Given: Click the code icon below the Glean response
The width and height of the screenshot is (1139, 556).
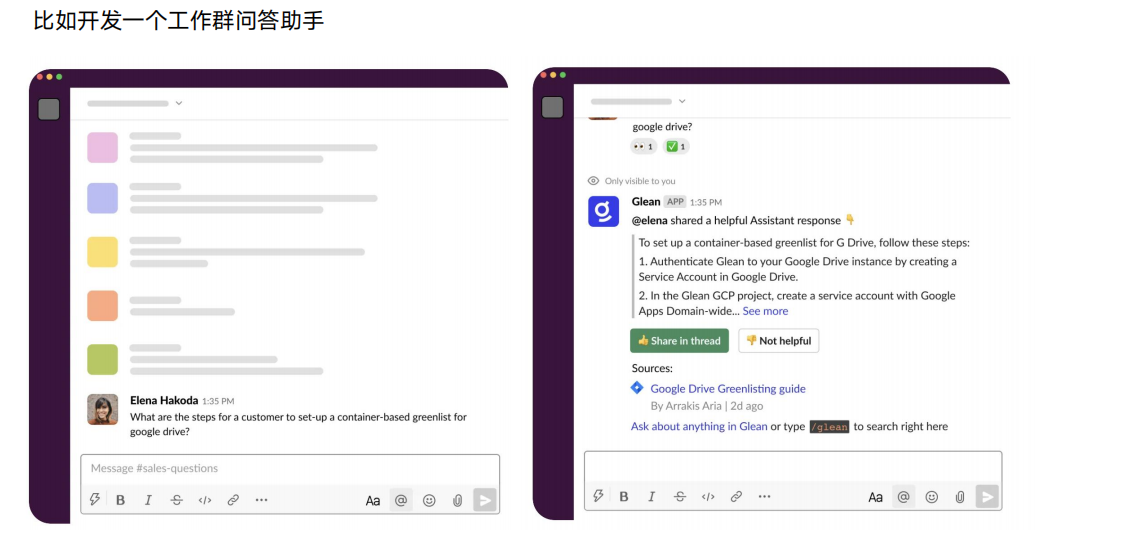Looking at the screenshot, I should (708, 496).
